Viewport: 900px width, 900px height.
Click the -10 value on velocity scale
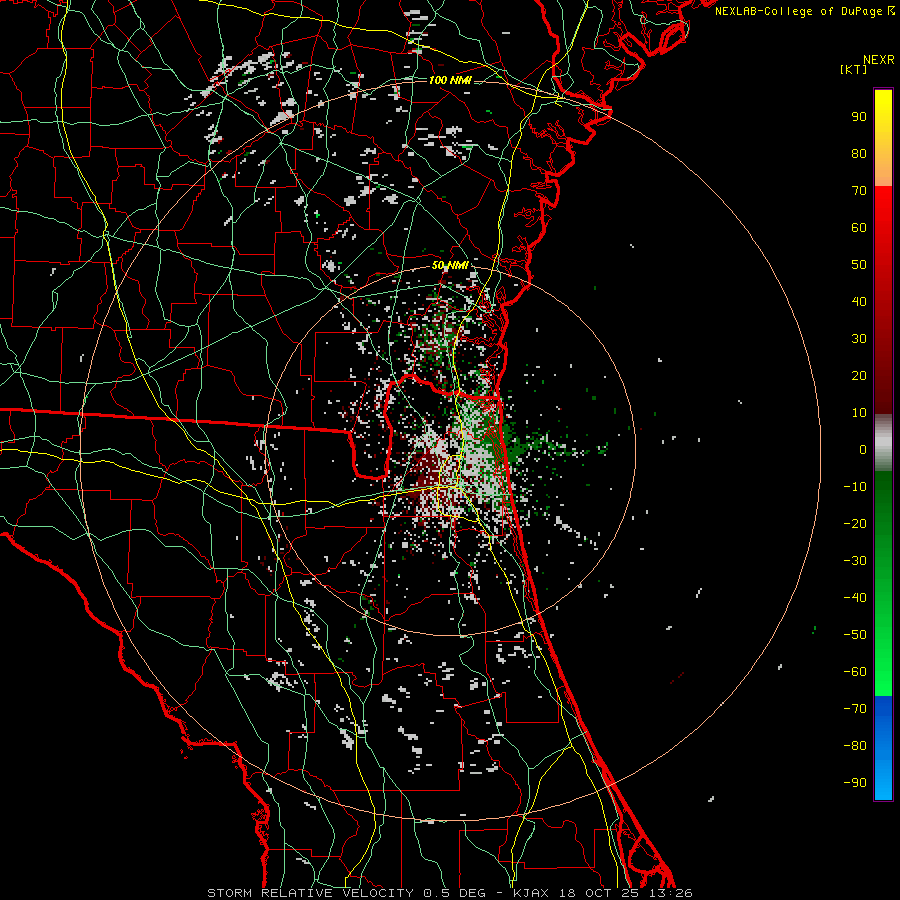[855, 487]
